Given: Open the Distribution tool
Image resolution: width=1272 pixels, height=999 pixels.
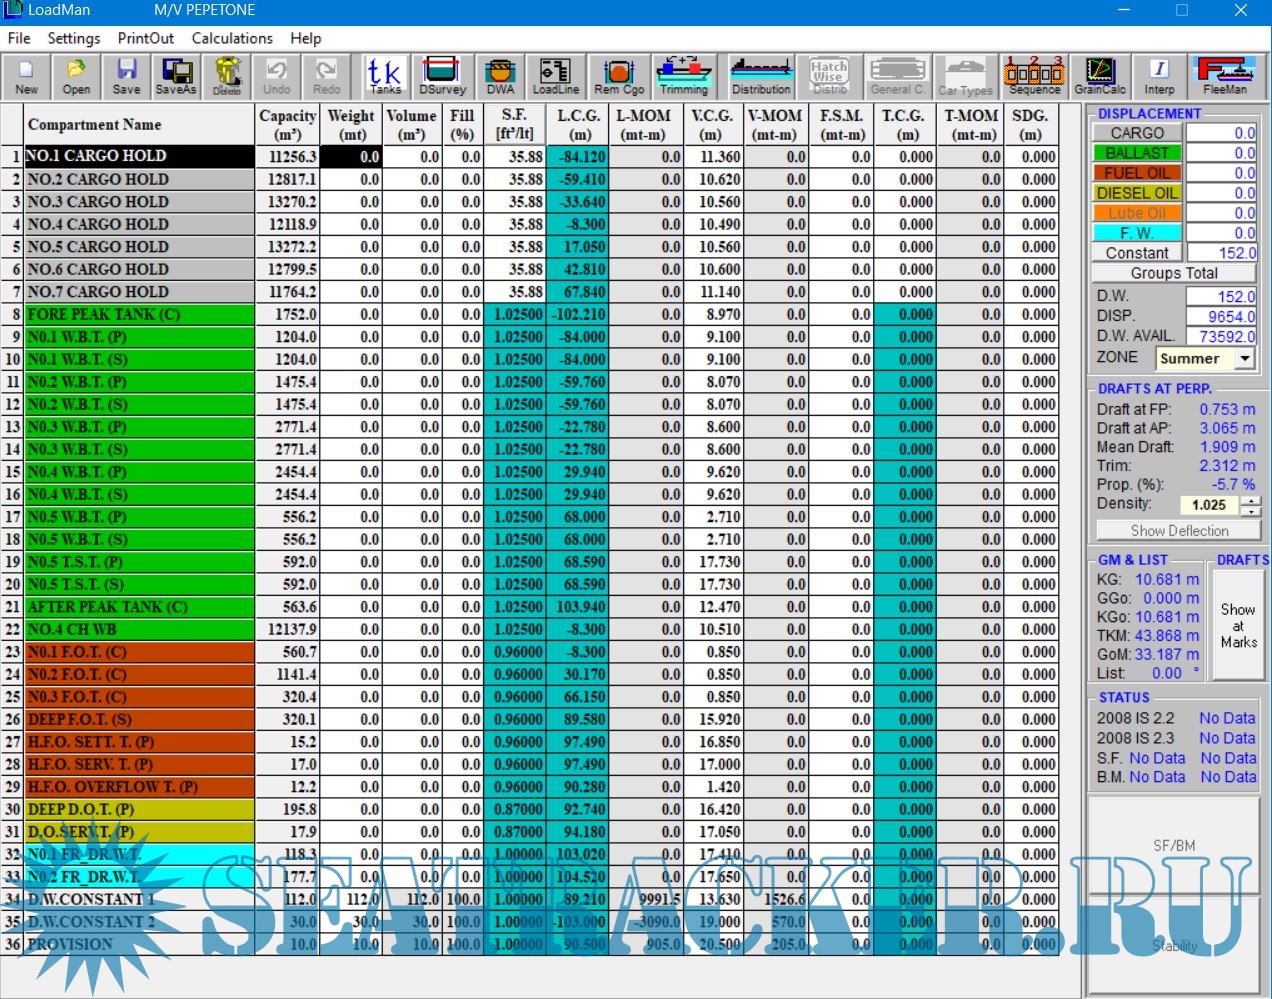Looking at the screenshot, I should 761,77.
